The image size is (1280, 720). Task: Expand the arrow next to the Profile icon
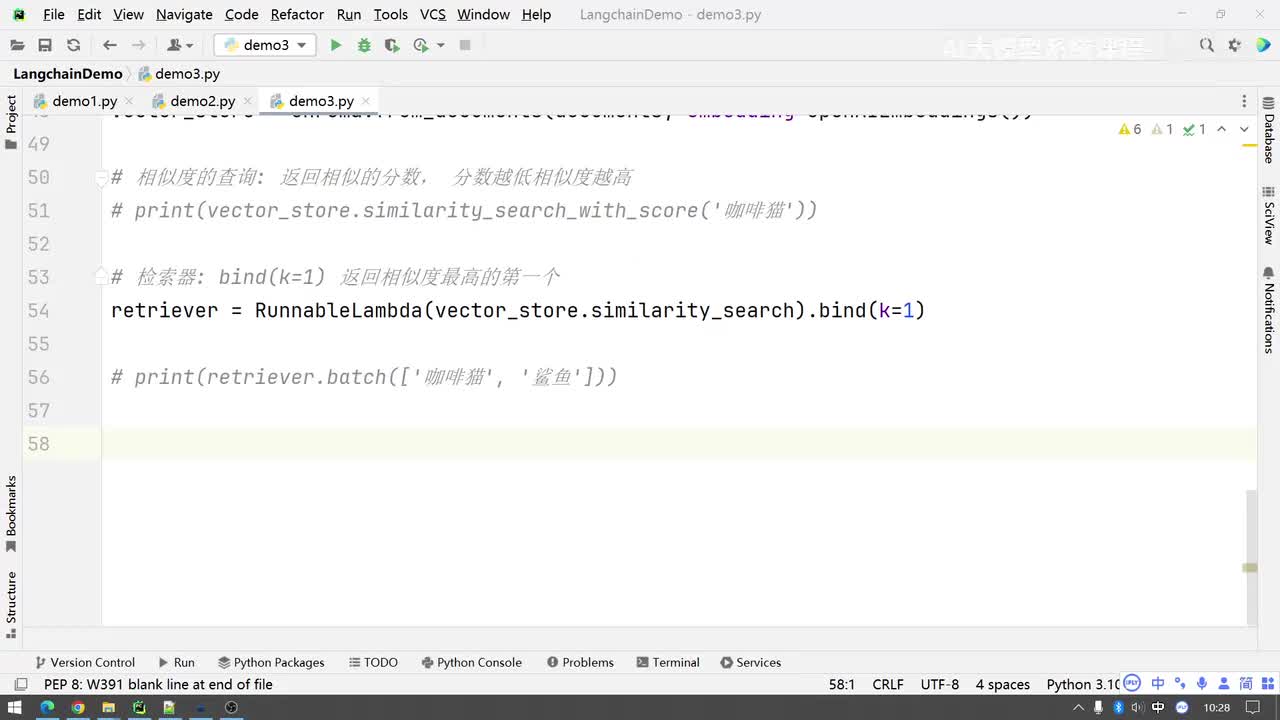pos(440,45)
